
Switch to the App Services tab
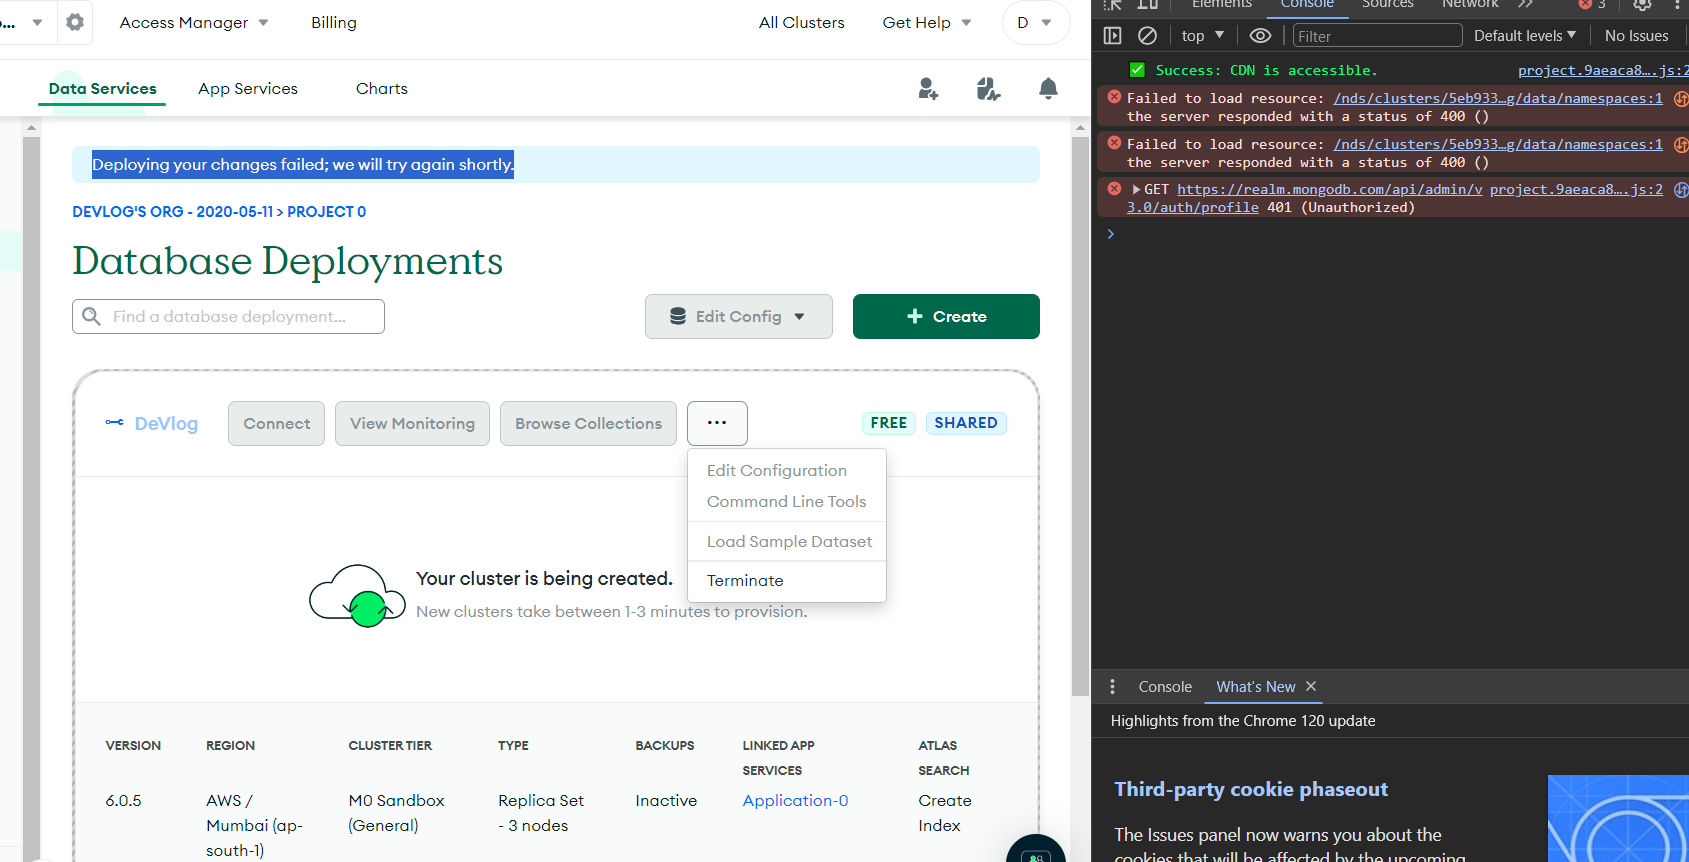point(248,89)
